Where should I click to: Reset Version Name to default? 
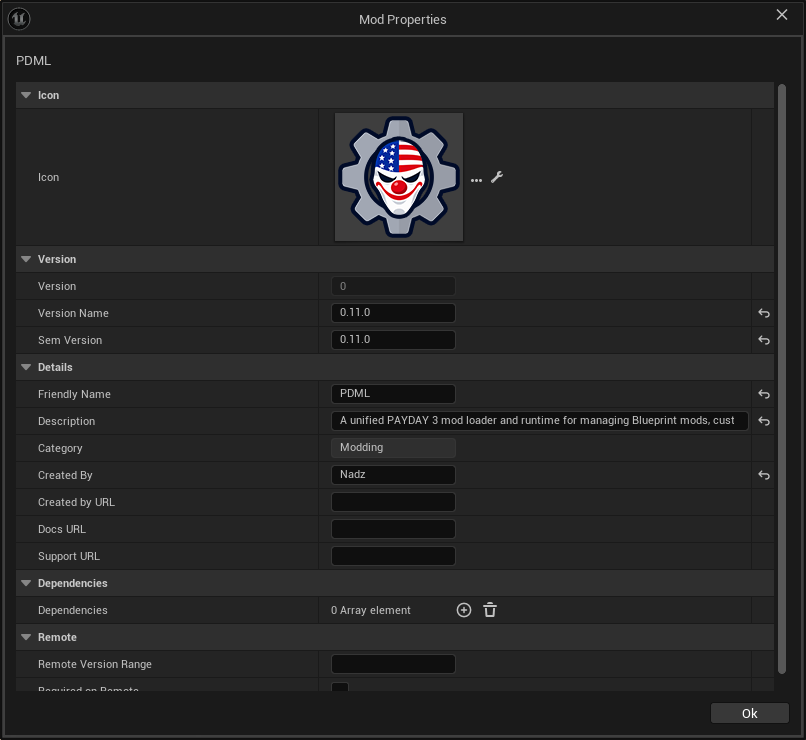pyautogui.click(x=764, y=313)
